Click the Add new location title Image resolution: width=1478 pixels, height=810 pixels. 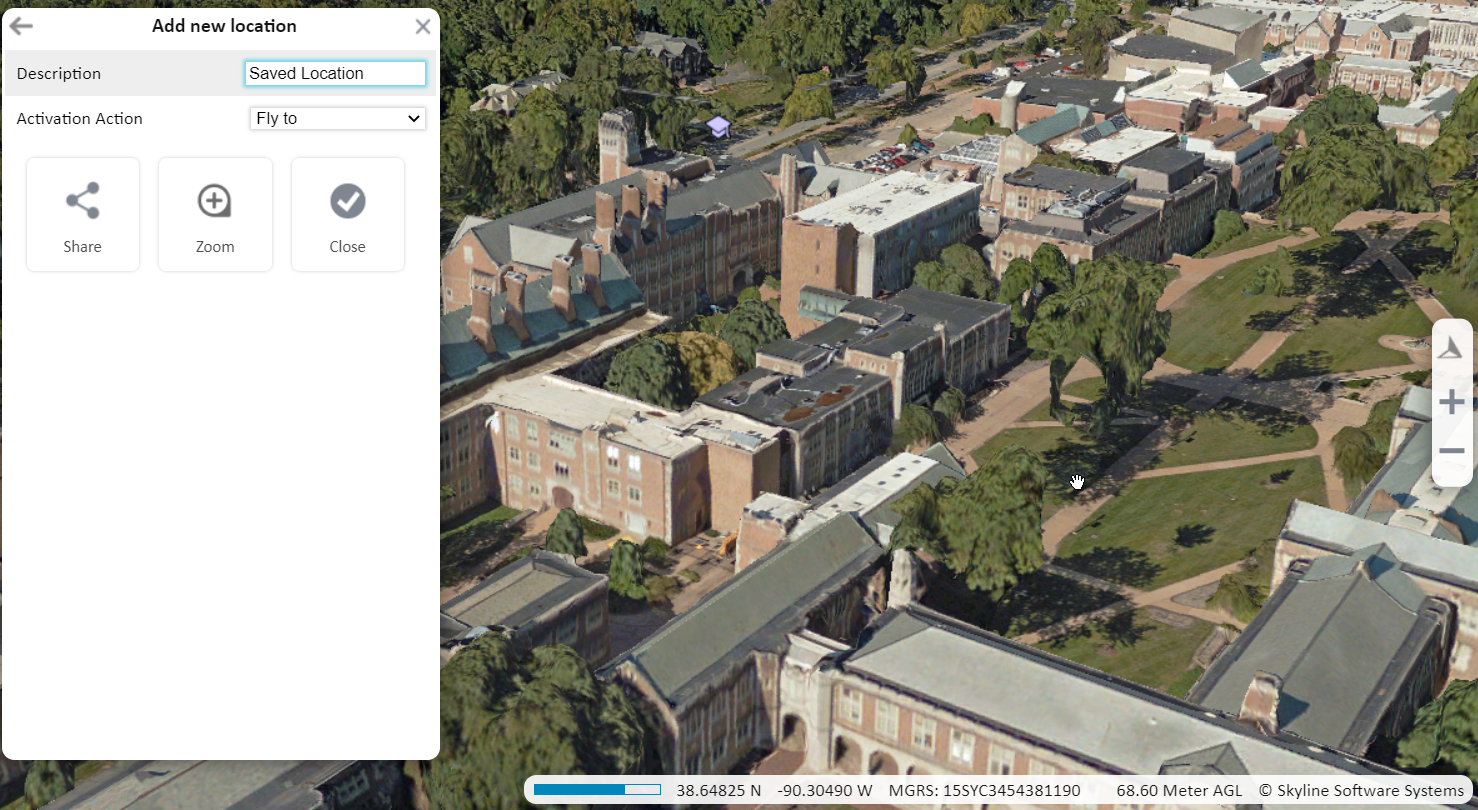224,26
